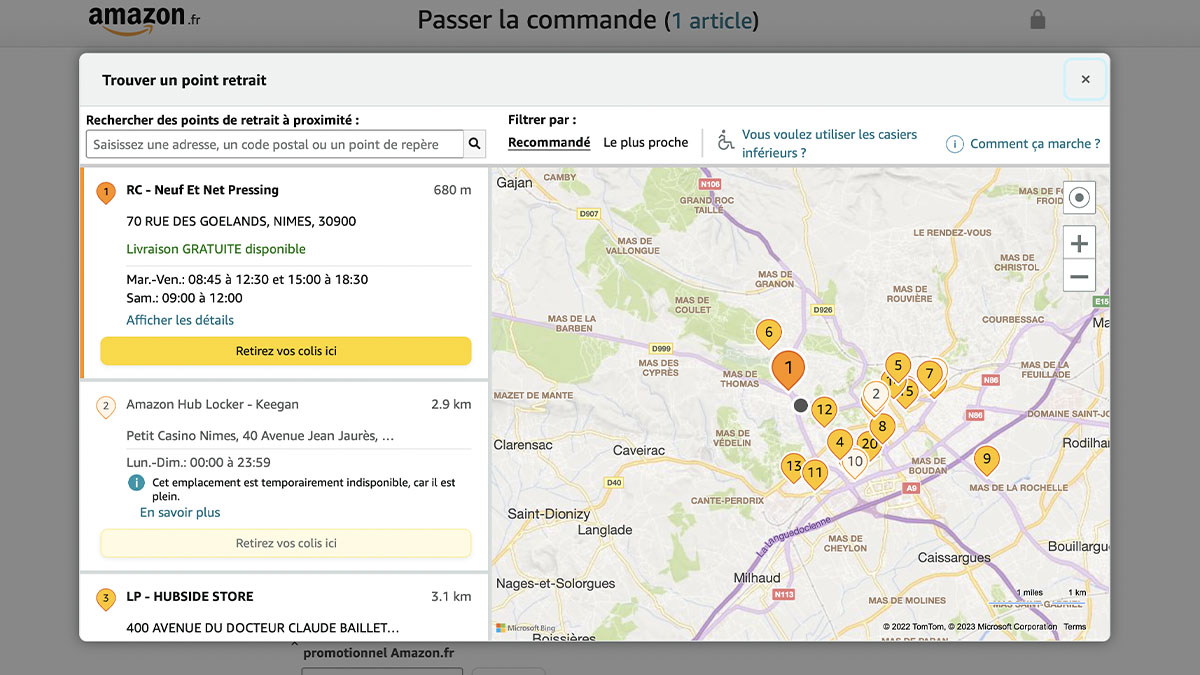The height and width of the screenshot is (675, 1200).
Task: Select map pin number 12
Action: (823, 409)
